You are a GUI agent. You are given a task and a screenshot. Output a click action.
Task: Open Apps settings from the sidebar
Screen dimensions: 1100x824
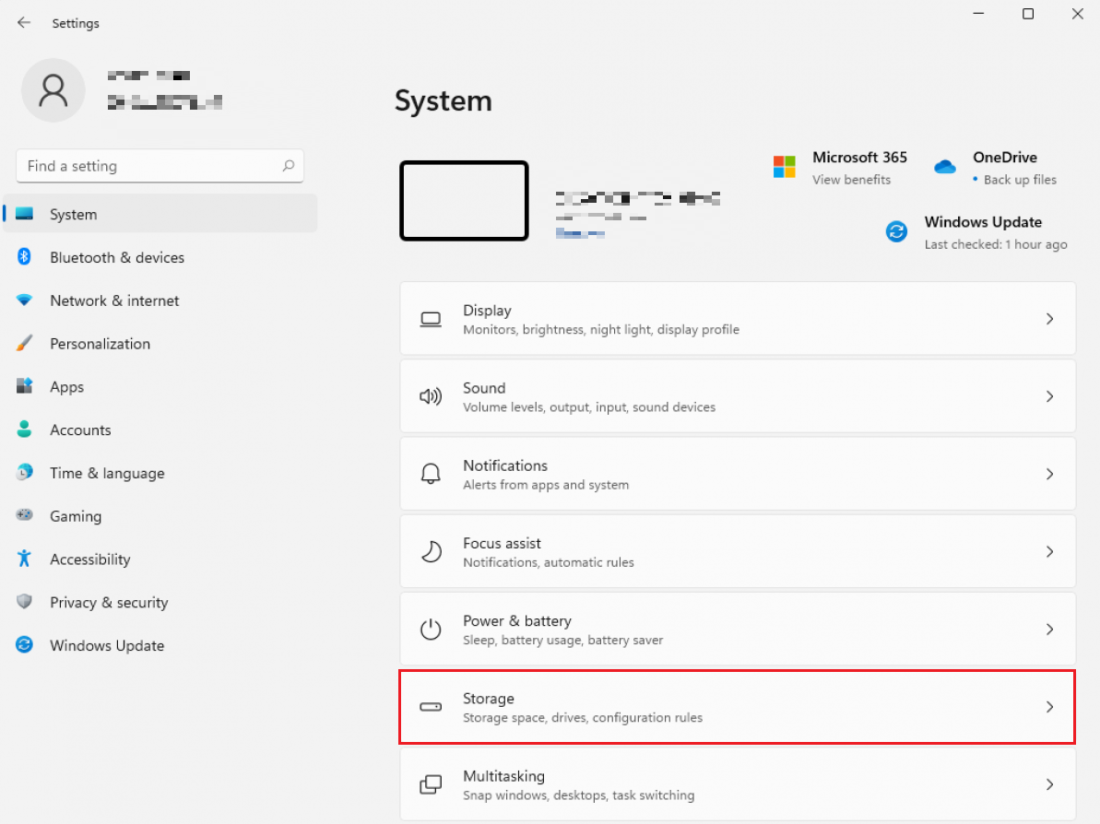pyautogui.click(x=66, y=386)
